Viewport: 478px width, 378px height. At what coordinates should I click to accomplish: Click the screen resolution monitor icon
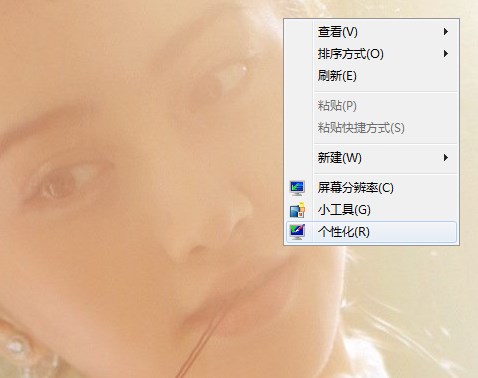pos(297,188)
